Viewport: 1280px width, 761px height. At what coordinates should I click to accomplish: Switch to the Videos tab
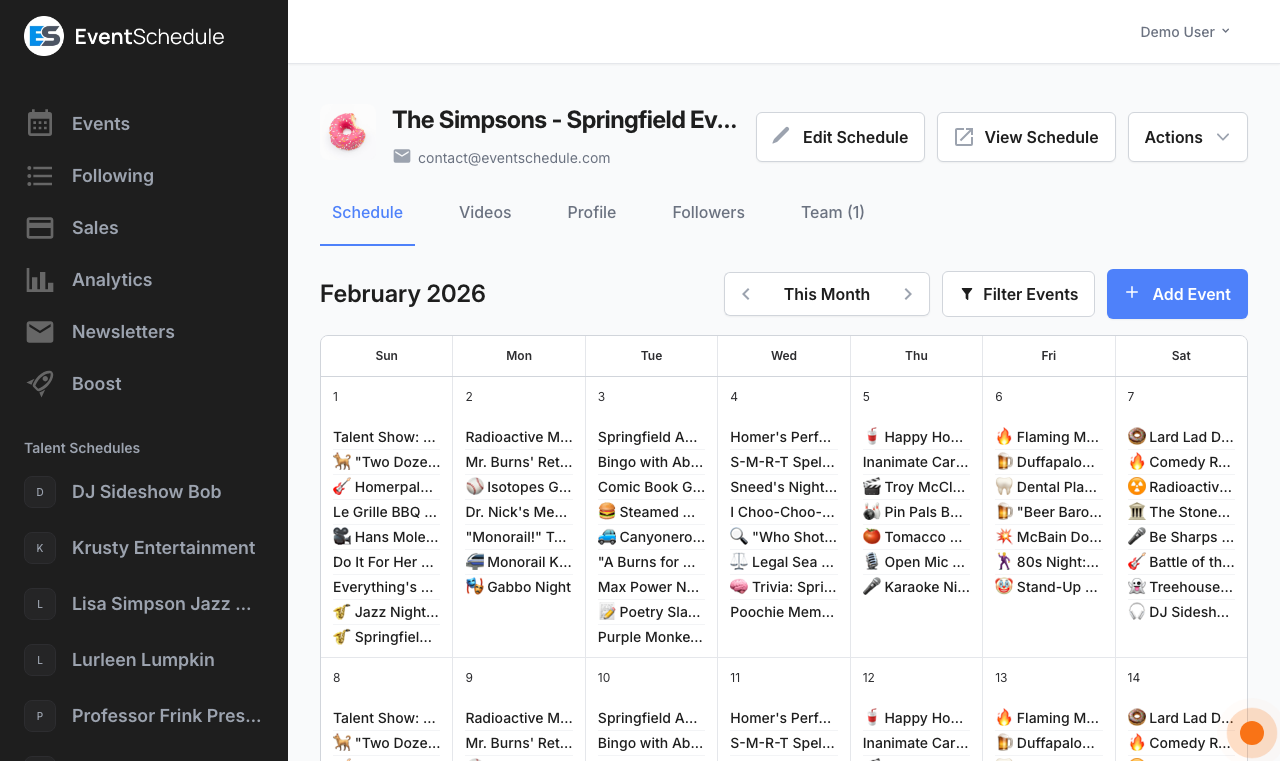pos(485,212)
